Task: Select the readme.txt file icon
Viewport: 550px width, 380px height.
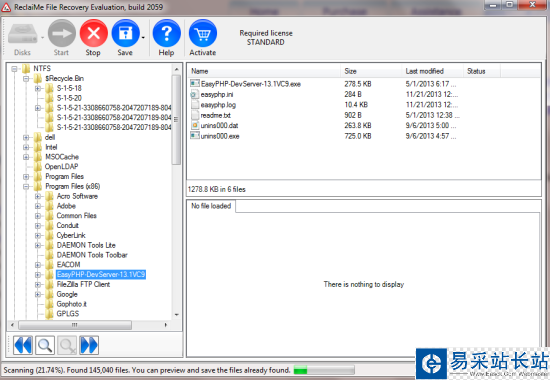Action: [x=195, y=115]
